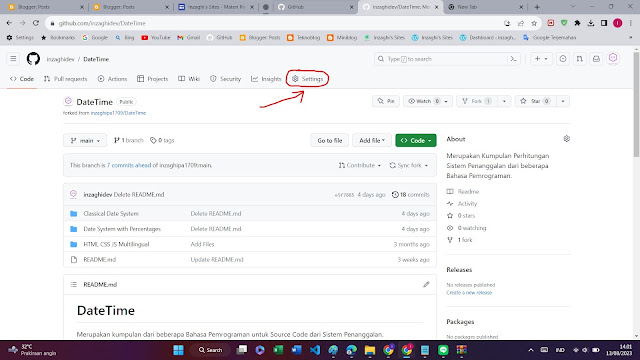Open the create new plus dropdown
Screen dimensions: 640x360
tap(541, 59)
